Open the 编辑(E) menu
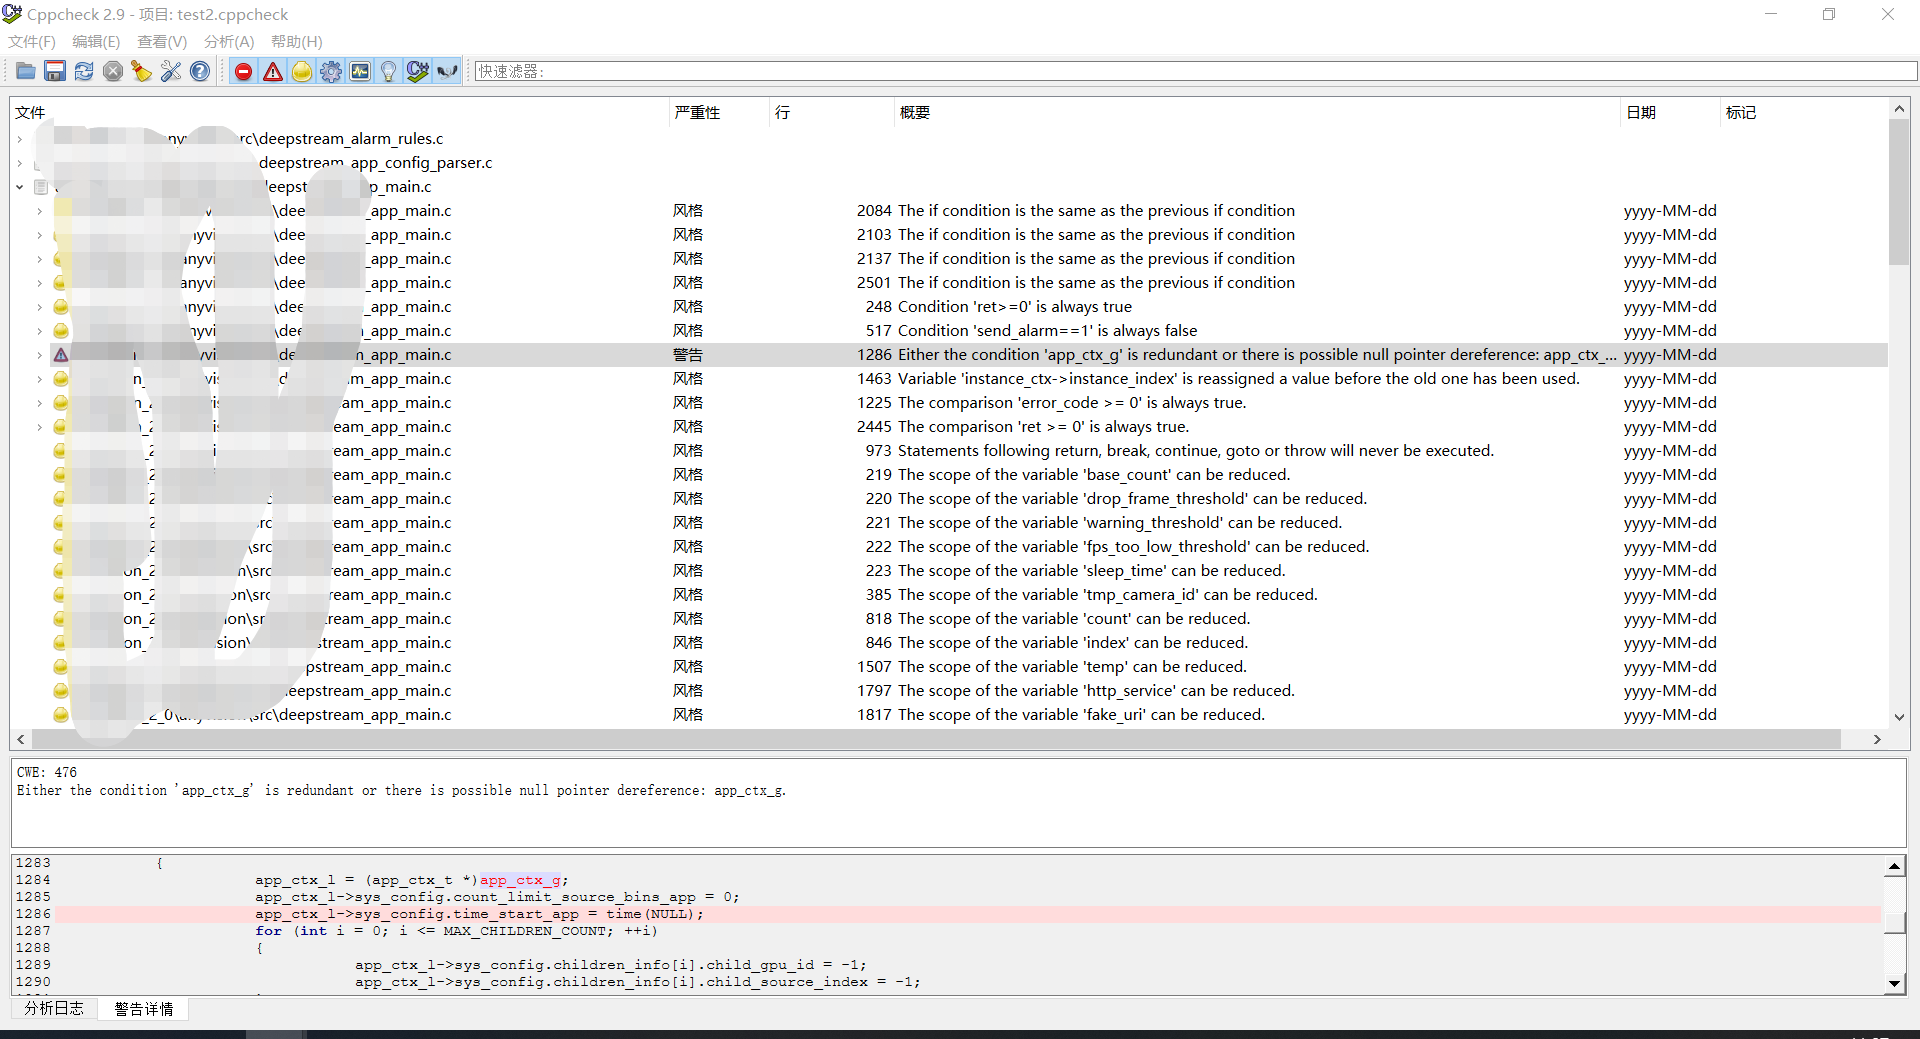This screenshot has width=1920, height=1039. 96,42
